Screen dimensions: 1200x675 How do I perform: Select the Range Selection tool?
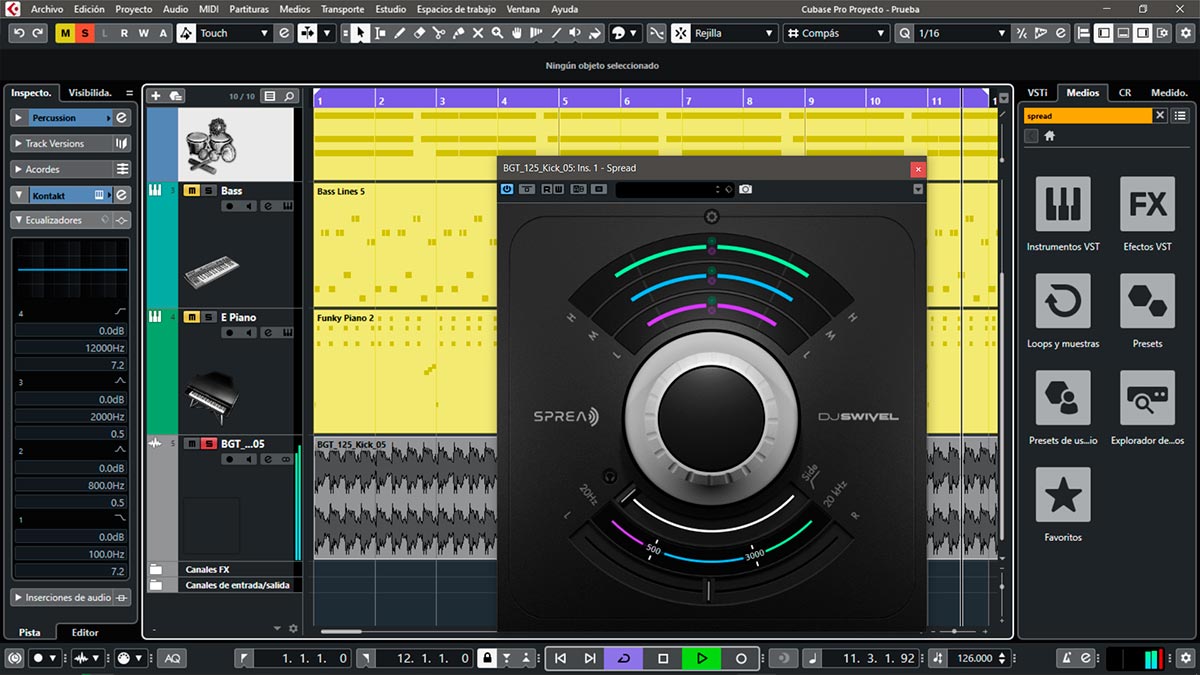[380, 33]
